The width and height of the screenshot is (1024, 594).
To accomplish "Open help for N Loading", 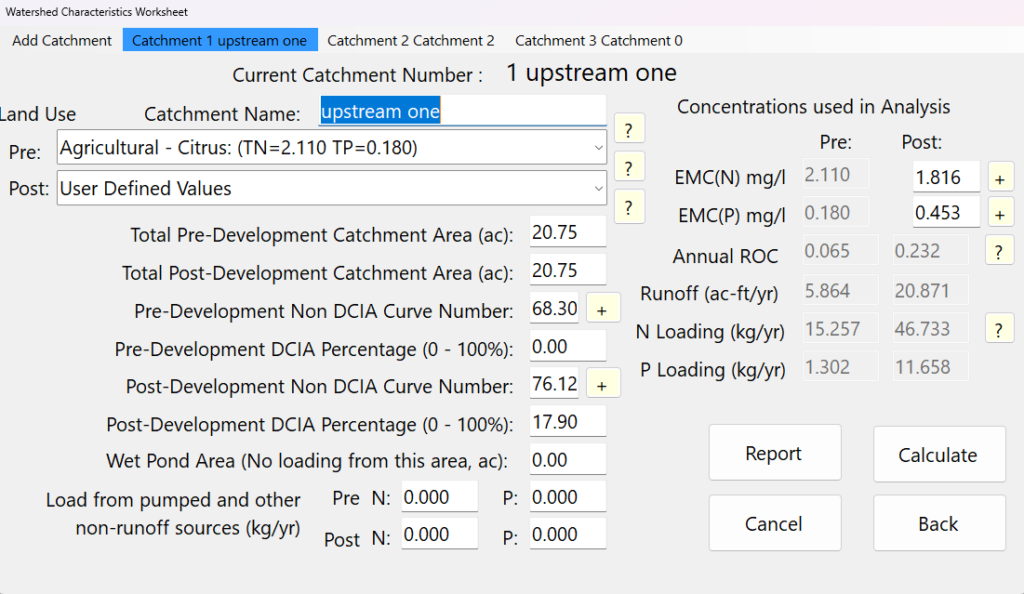I will tap(998, 329).
